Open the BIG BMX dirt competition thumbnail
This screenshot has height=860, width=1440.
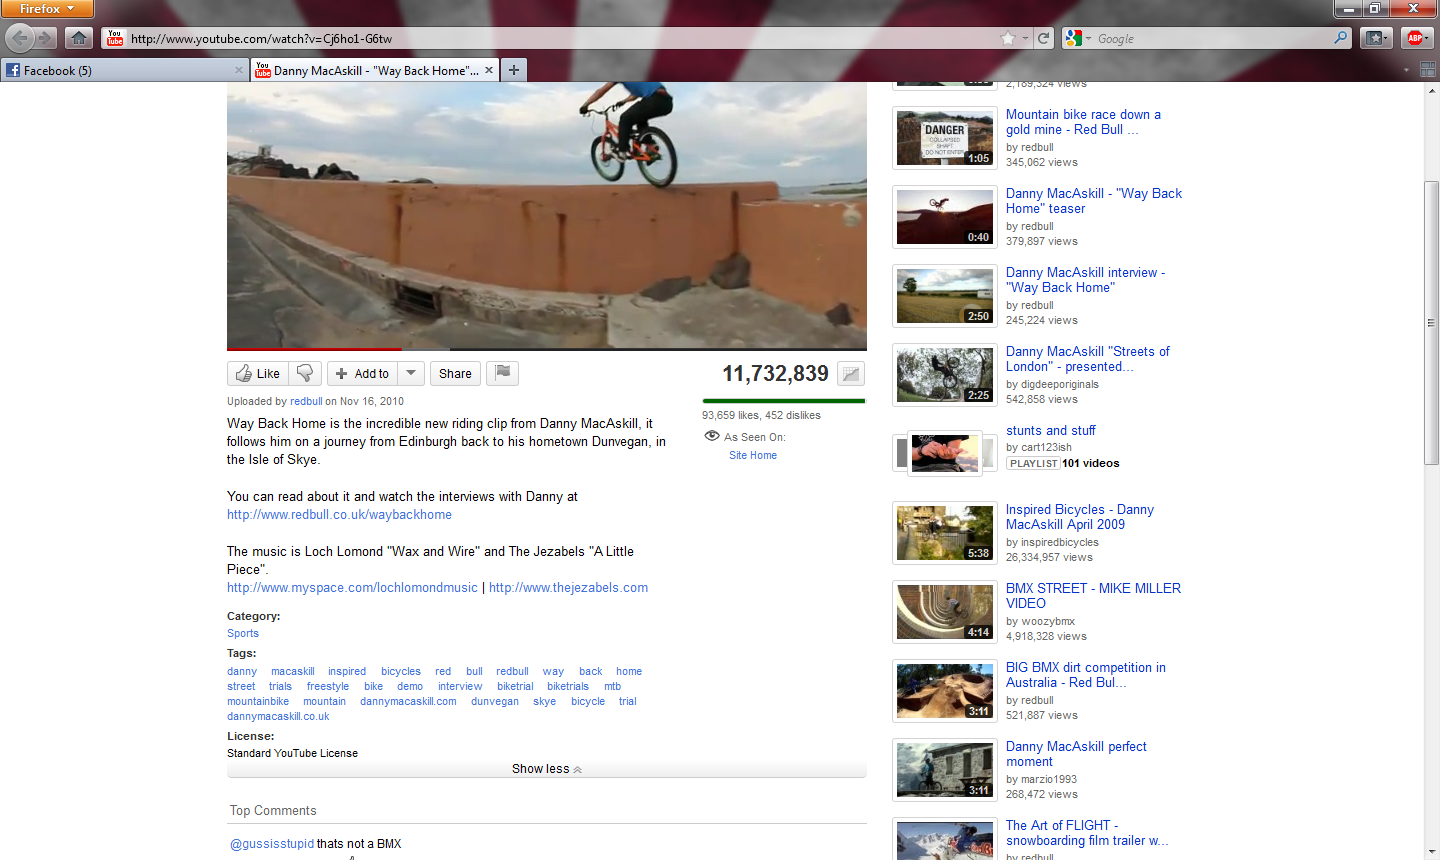[945, 691]
